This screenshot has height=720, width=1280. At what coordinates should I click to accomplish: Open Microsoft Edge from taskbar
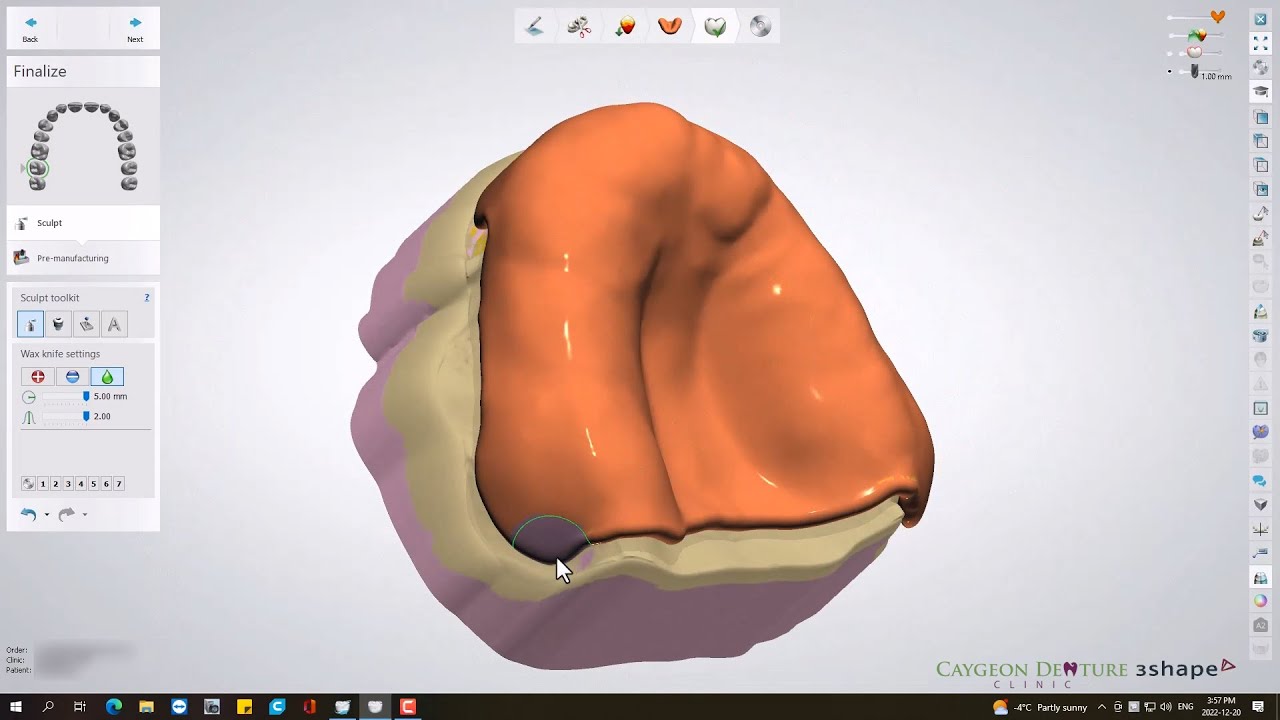(113, 707)
